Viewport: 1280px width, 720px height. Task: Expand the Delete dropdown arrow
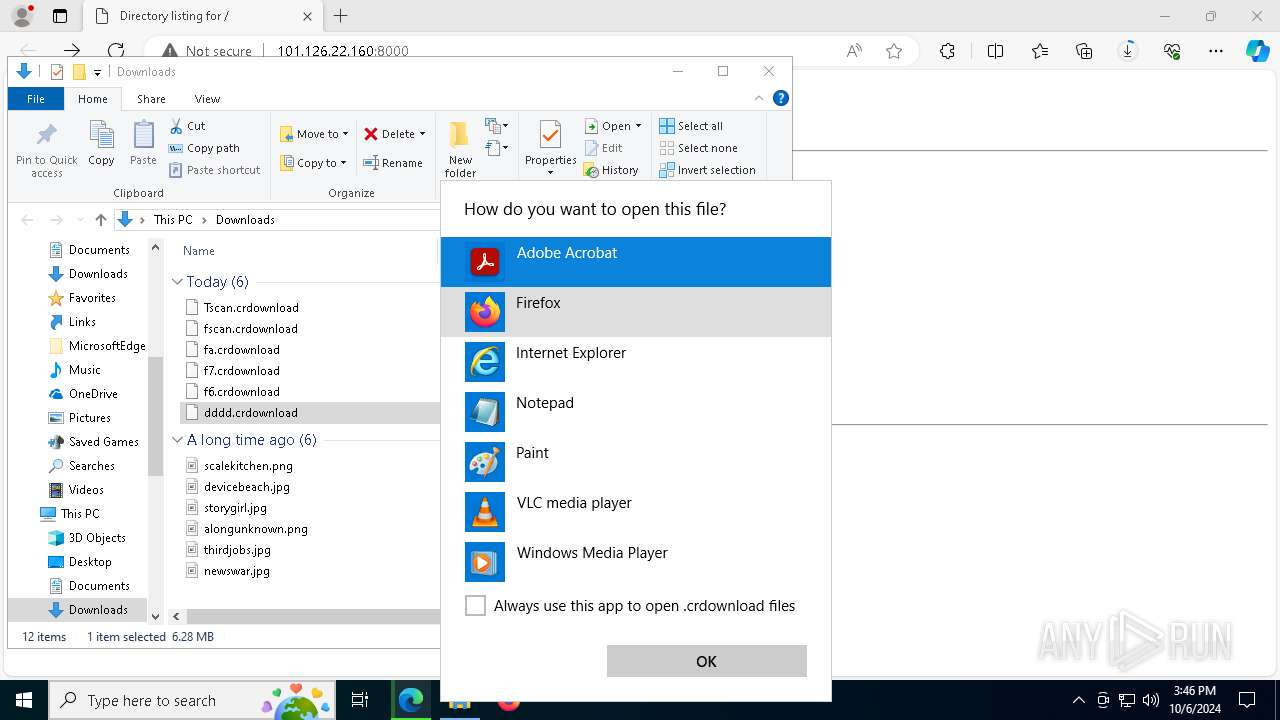422,134
